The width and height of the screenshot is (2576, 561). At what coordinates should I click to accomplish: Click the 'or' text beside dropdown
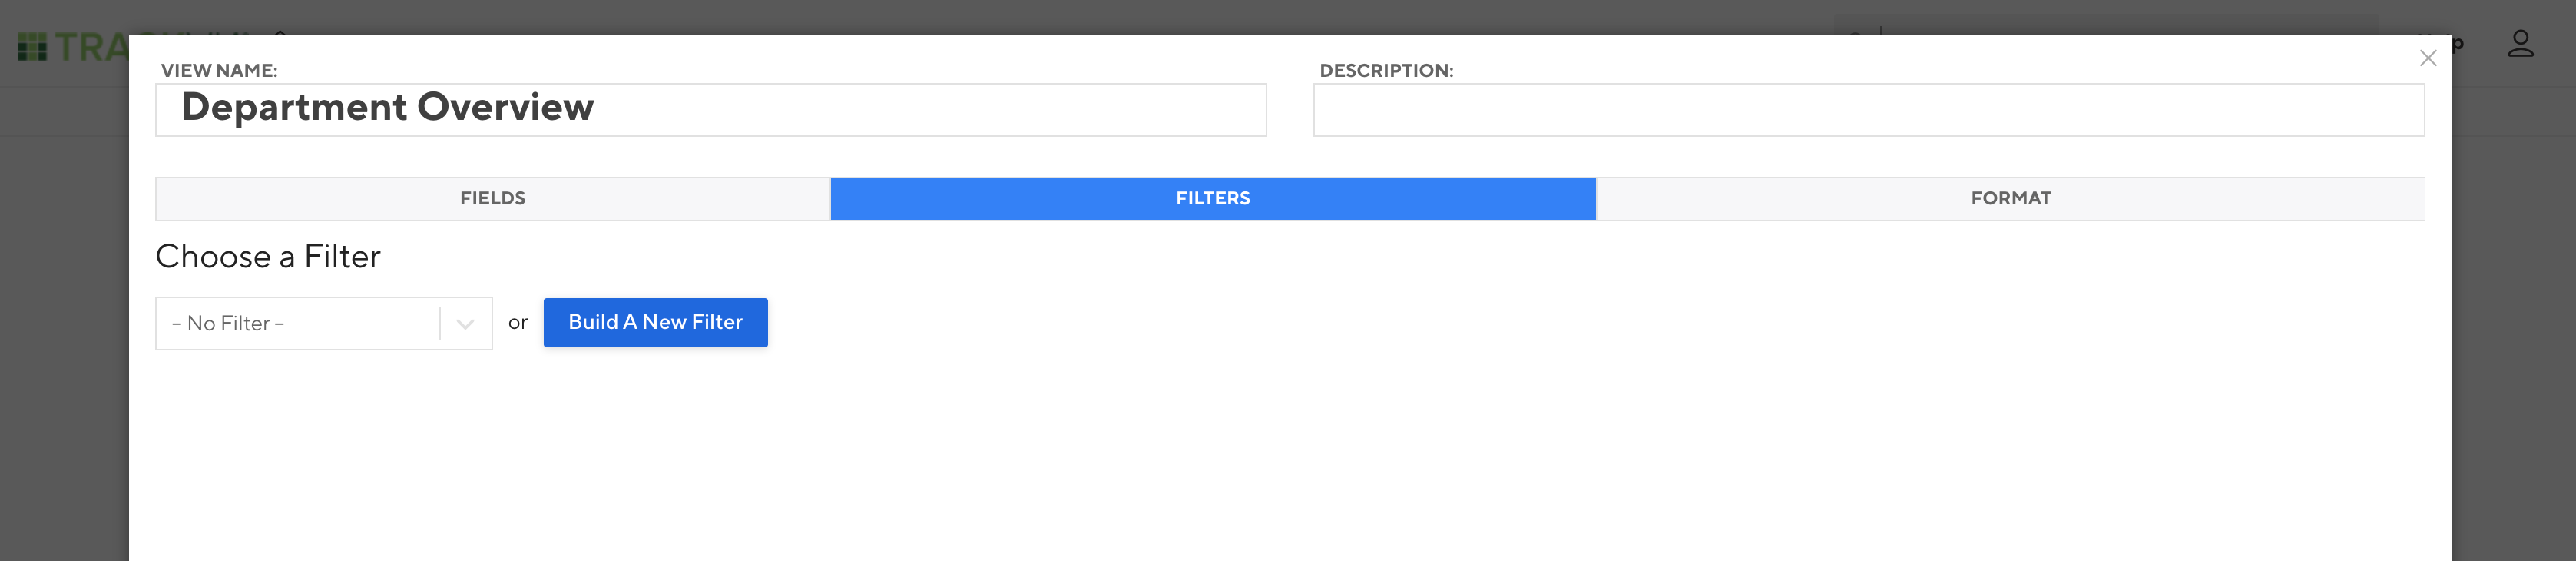tap(517, 323)
